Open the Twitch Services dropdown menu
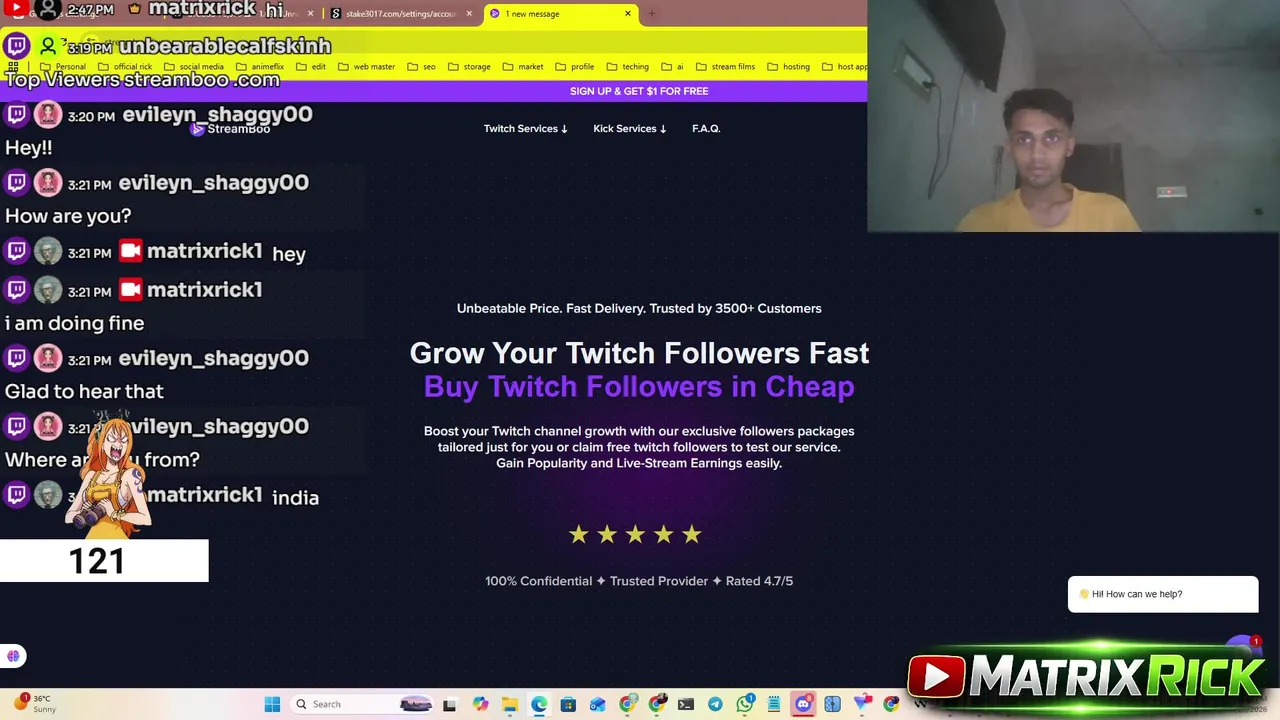This screenshot has width=1280, height=720. tap(525, 129)
